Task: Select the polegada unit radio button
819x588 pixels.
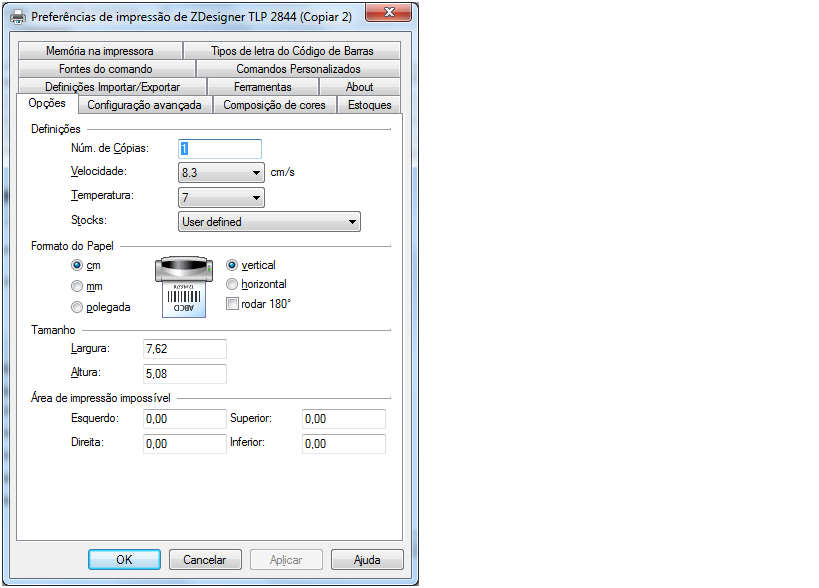Action: (77, 307)
